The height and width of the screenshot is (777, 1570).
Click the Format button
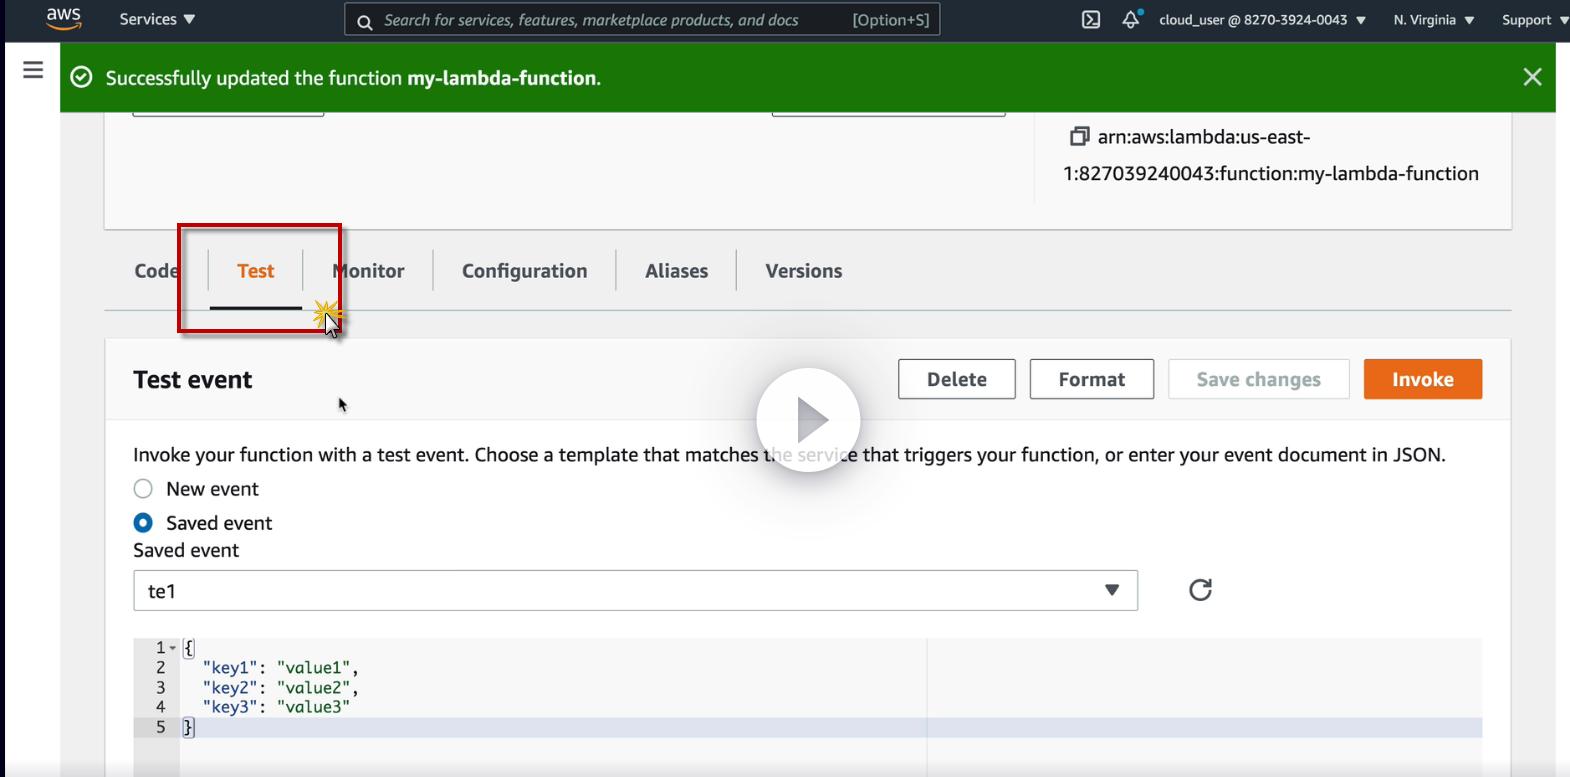[x=1091, y=379]
